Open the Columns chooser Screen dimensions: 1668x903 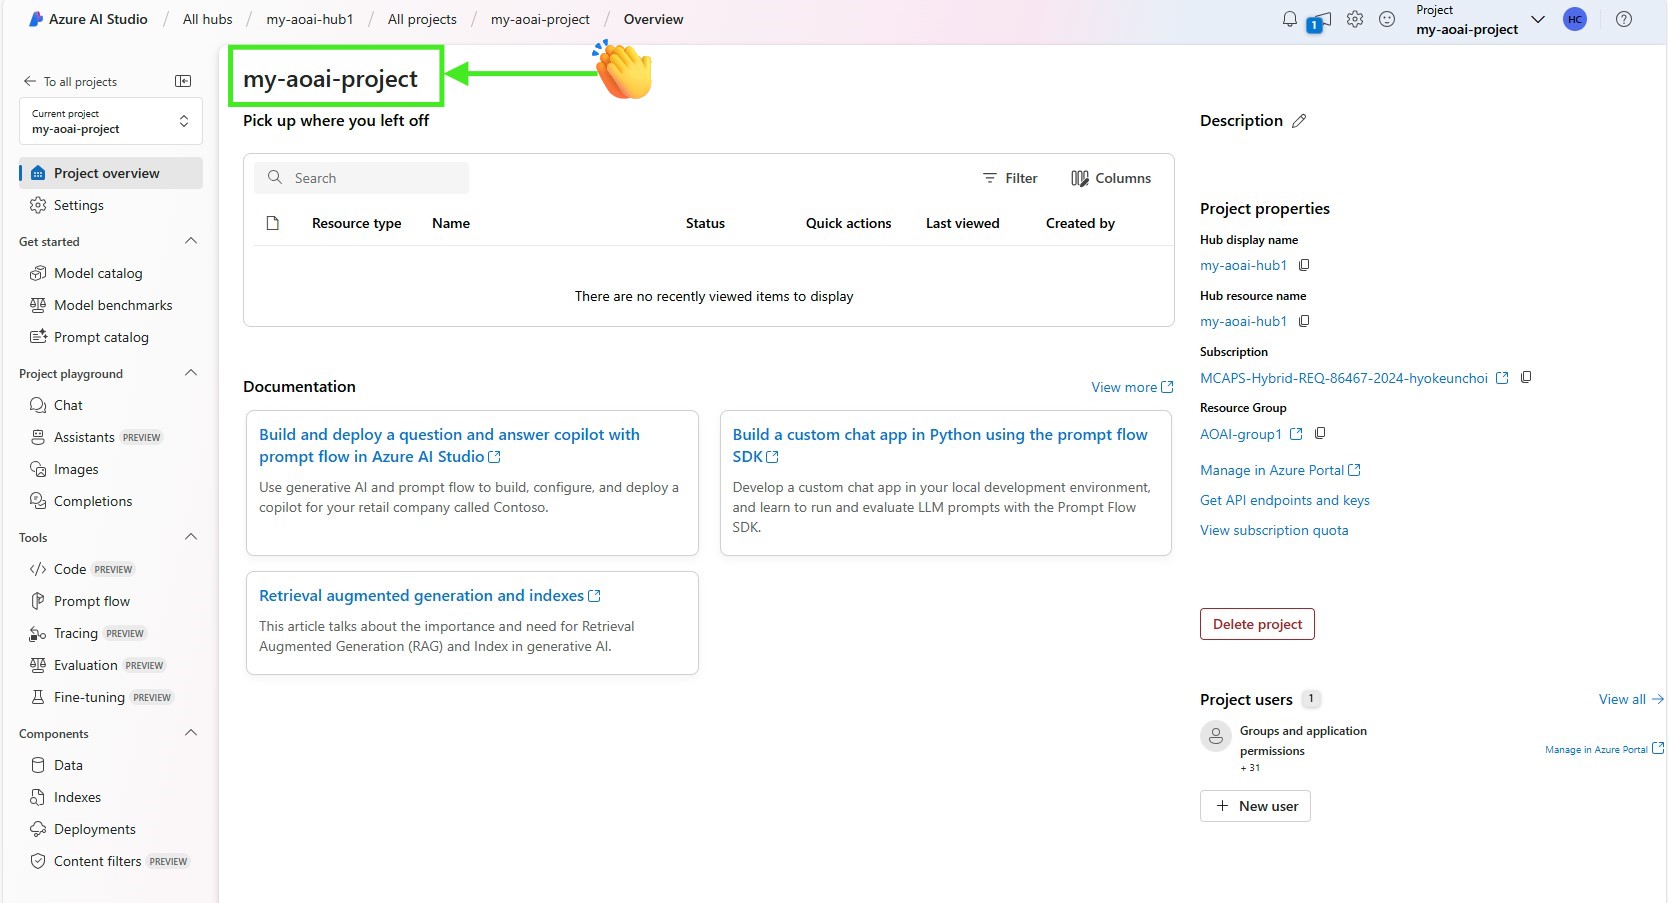coord(1111,178)
